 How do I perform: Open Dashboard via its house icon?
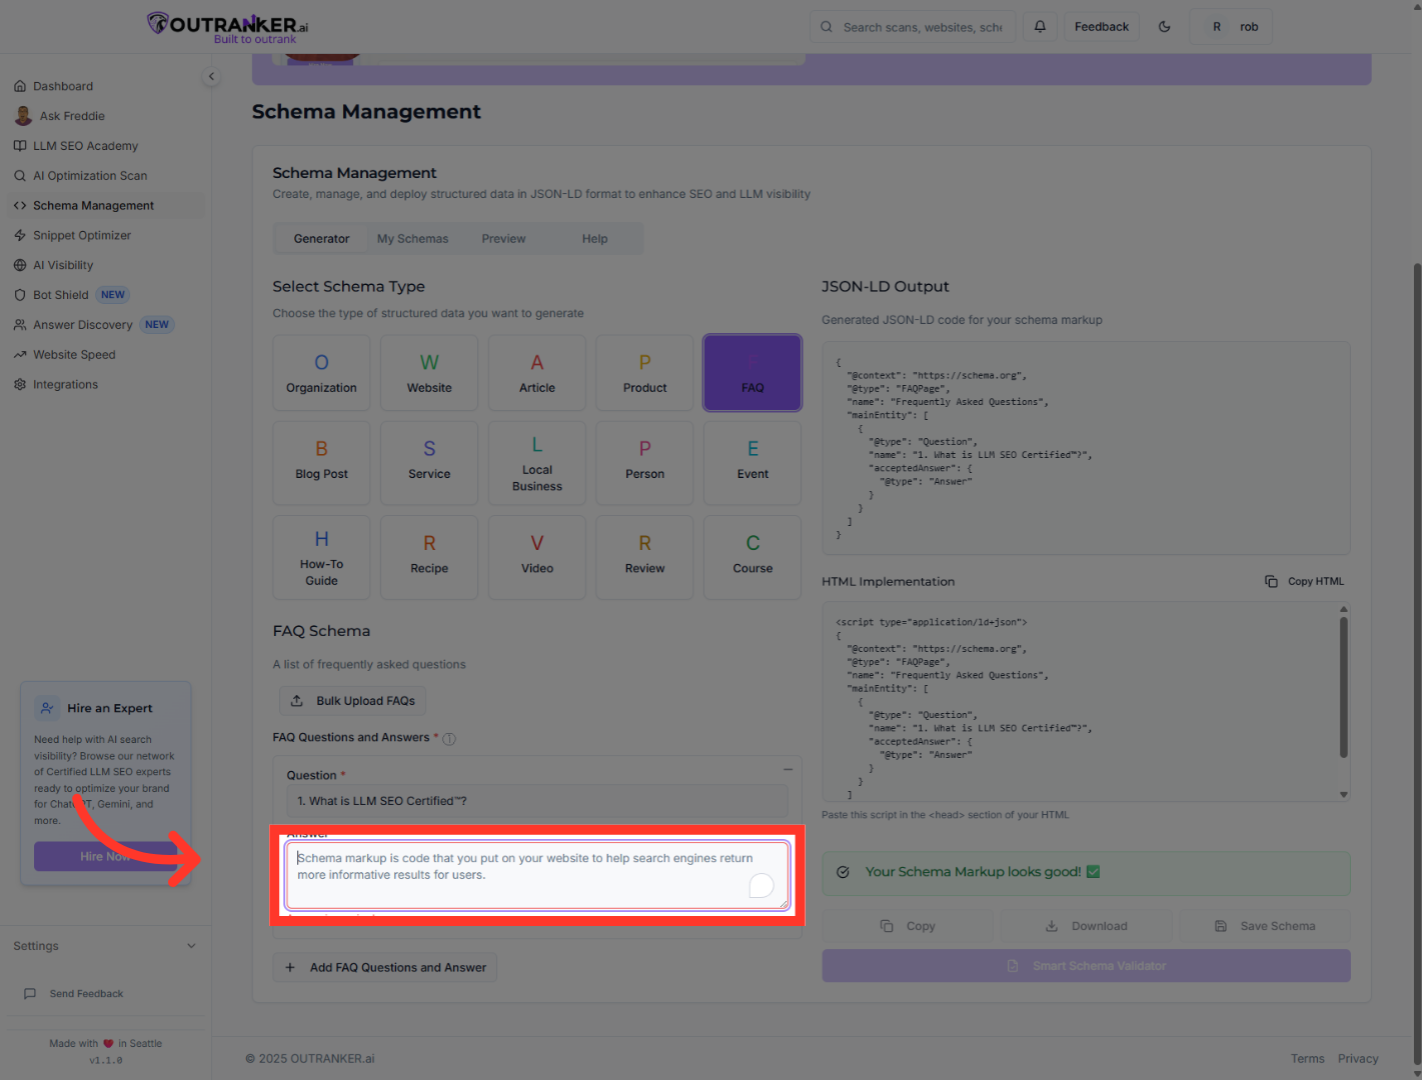pos(20,86)
